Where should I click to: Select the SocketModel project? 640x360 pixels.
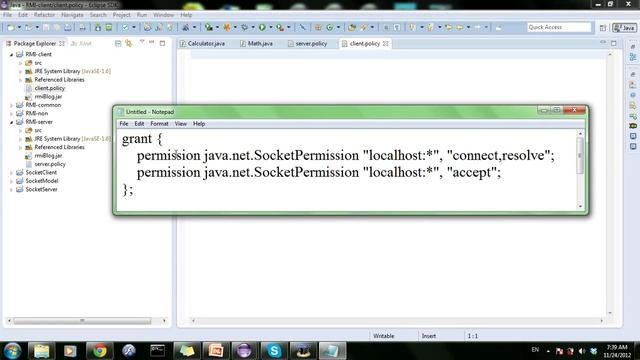[42, 181]
